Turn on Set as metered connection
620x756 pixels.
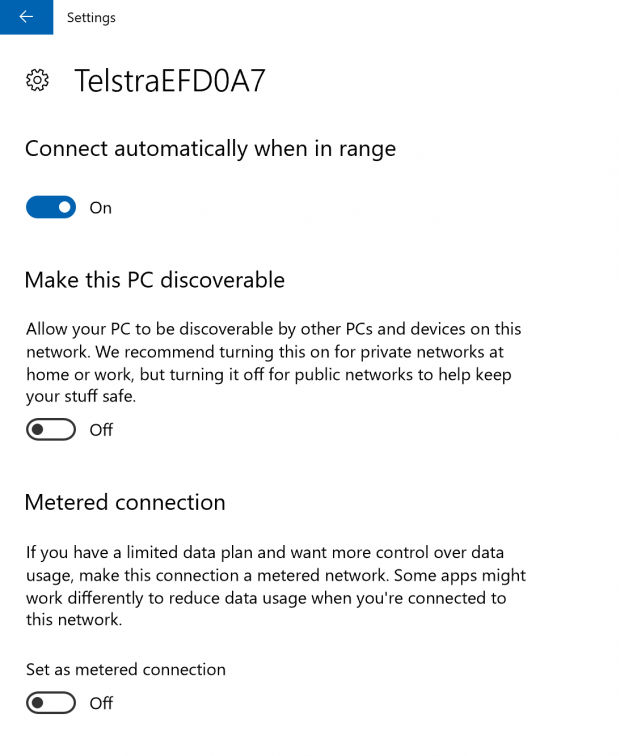[51, 703]
